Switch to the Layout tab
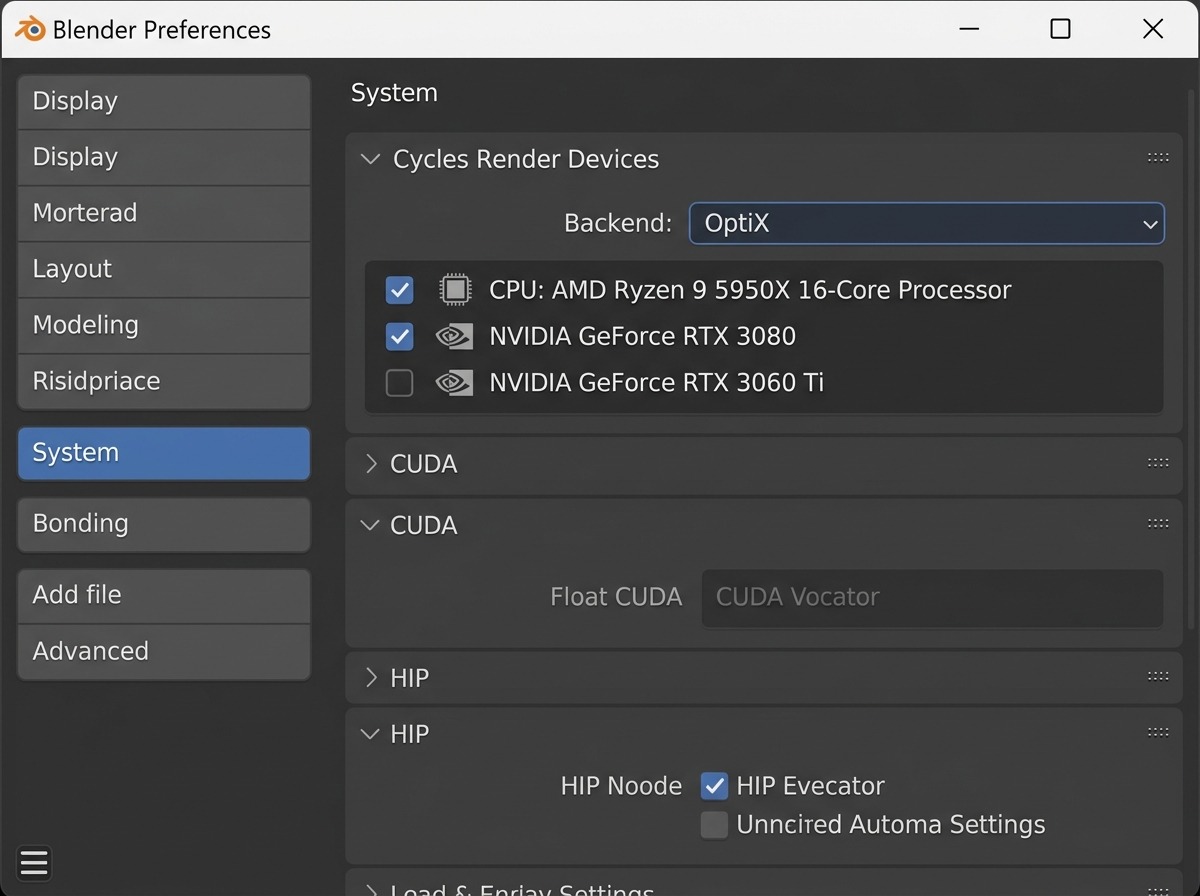This screenshot has height=896, width=1200. [164, 269]
